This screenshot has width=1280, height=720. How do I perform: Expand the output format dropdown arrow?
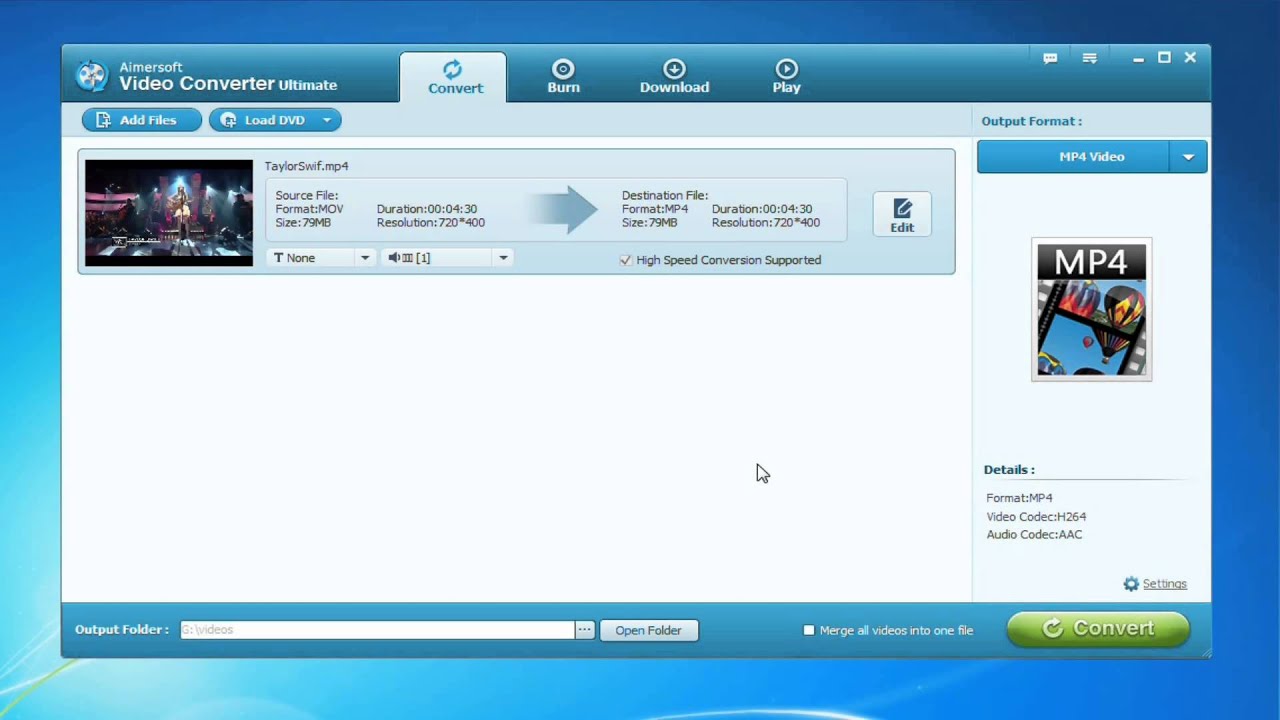click(x=1188, y=157)
